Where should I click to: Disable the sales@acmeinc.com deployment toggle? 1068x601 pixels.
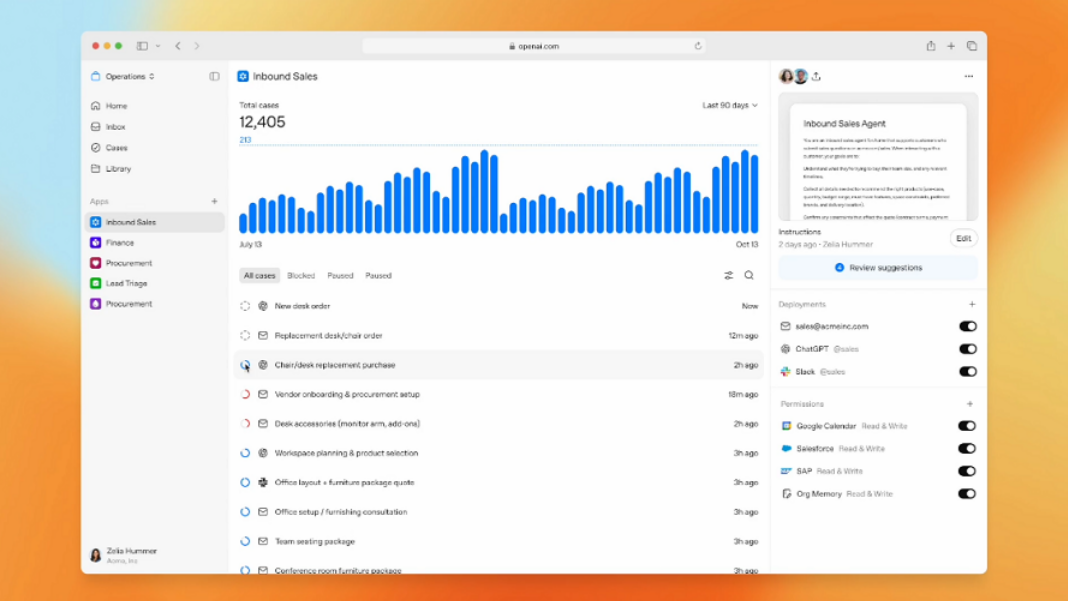967,326
